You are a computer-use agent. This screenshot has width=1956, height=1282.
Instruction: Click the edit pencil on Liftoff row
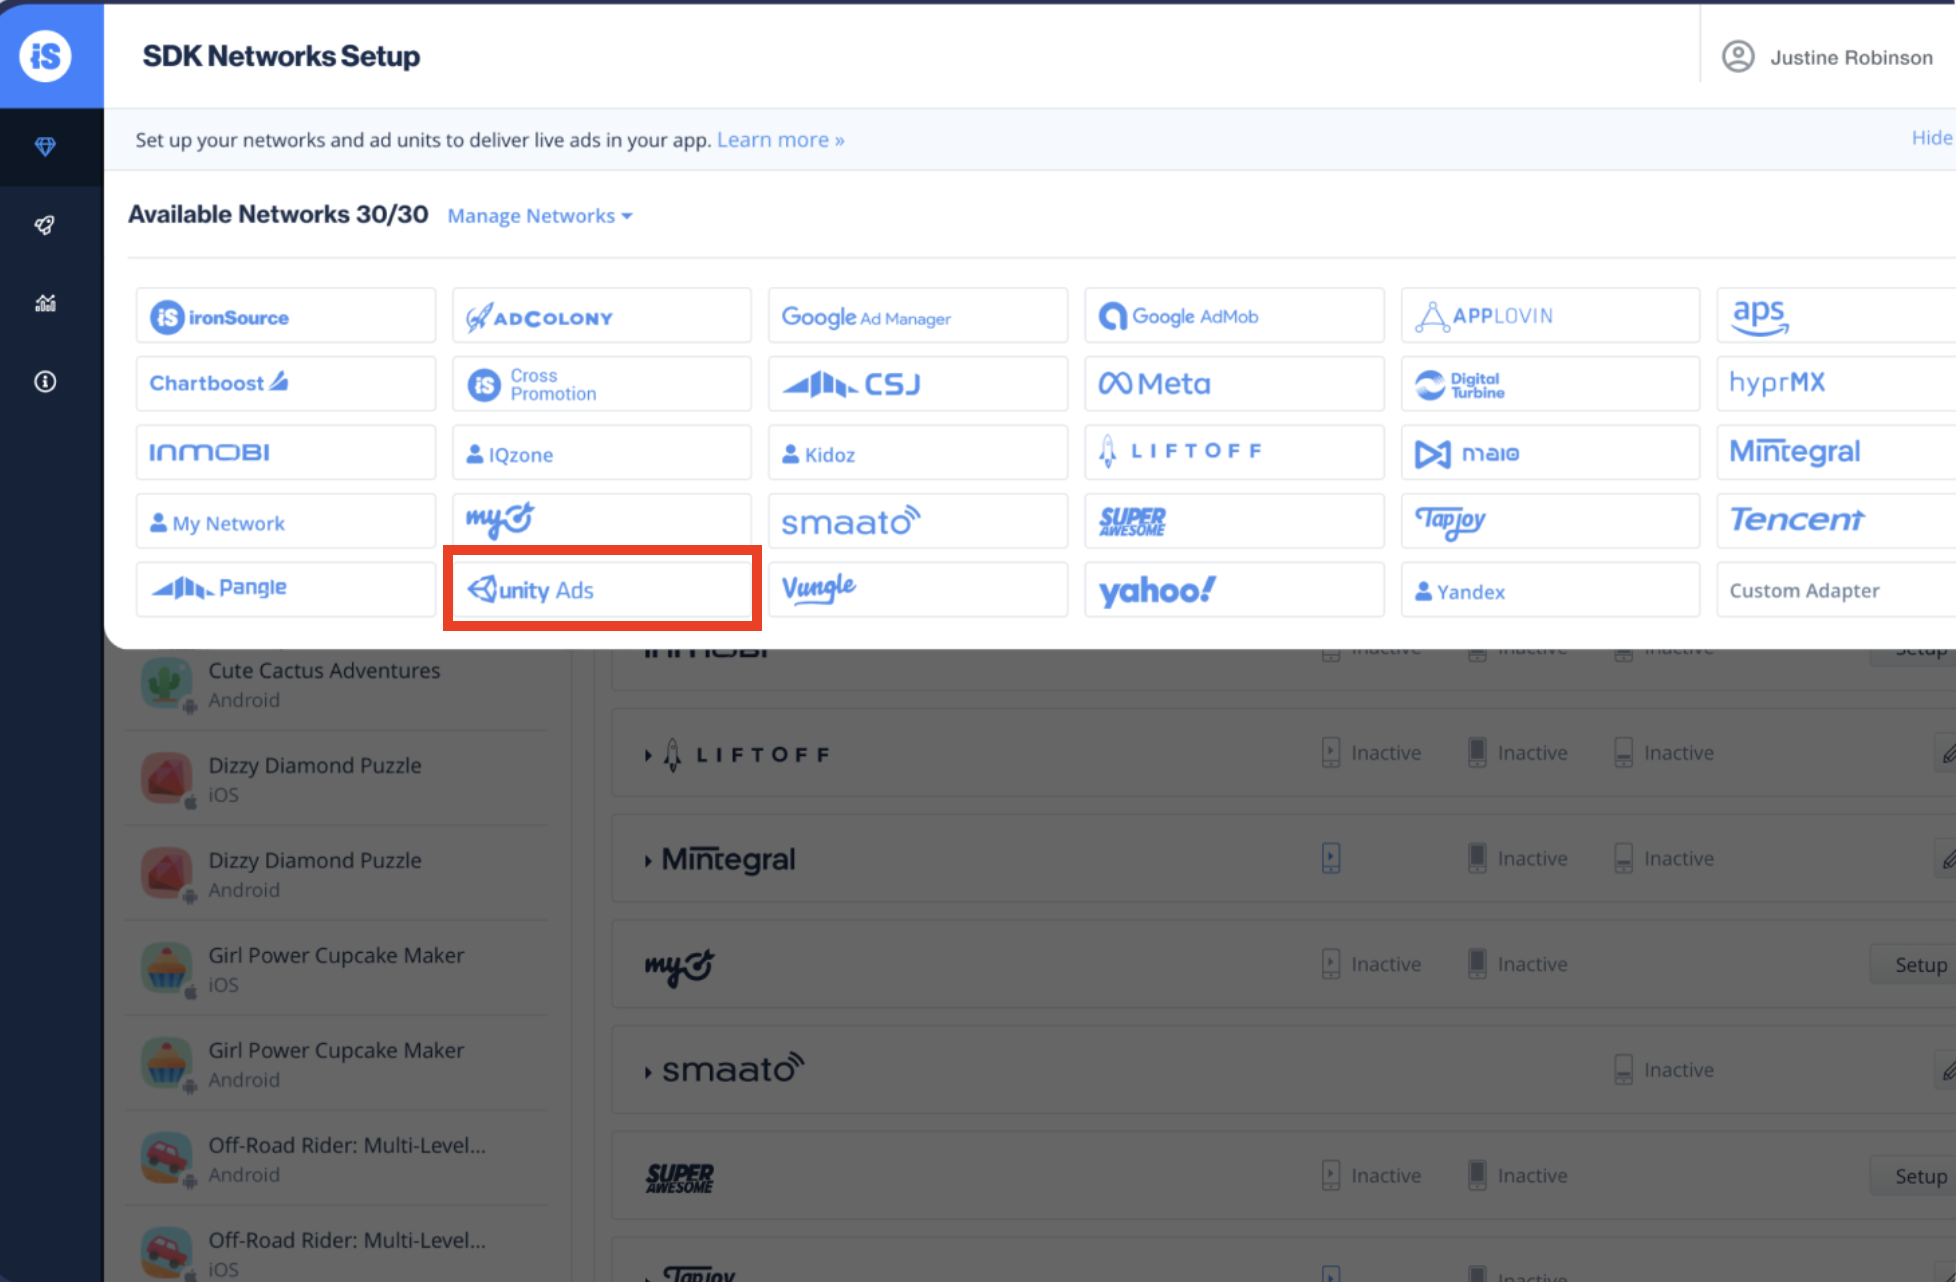(x=1948, y=753)
